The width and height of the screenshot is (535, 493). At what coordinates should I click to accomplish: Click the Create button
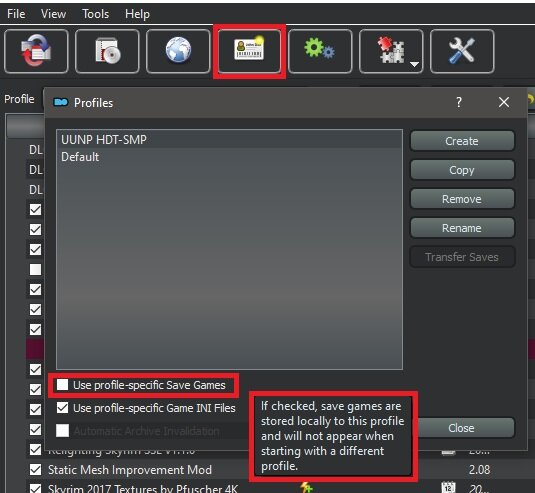pyautogui.click(x=462, y=141)
